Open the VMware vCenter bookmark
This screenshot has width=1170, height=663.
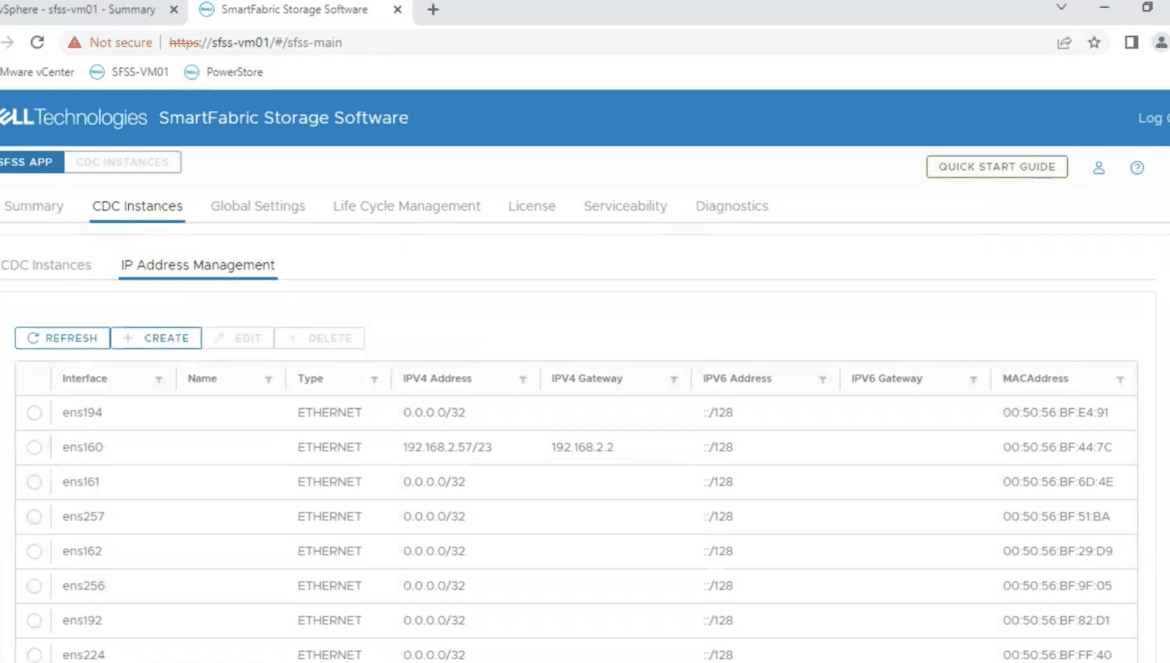point(37,72)
